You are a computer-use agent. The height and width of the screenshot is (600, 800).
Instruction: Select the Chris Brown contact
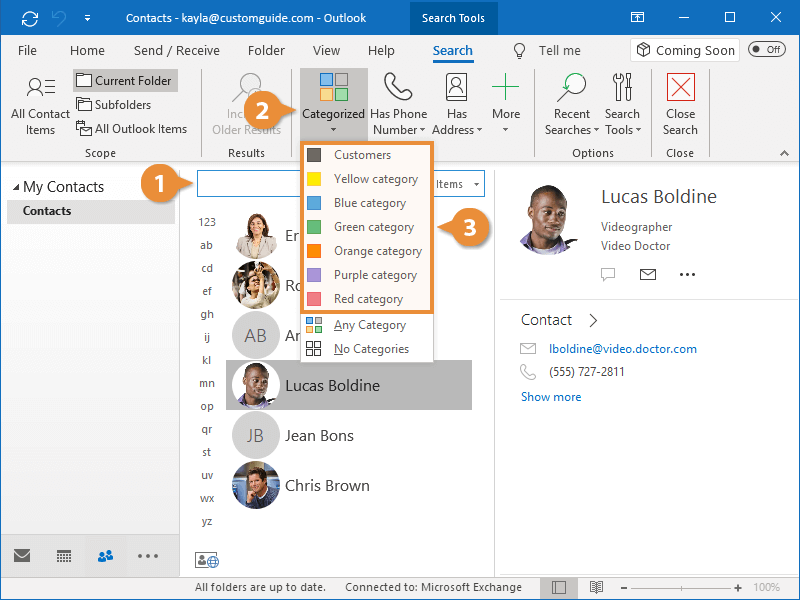coord(349,485)
